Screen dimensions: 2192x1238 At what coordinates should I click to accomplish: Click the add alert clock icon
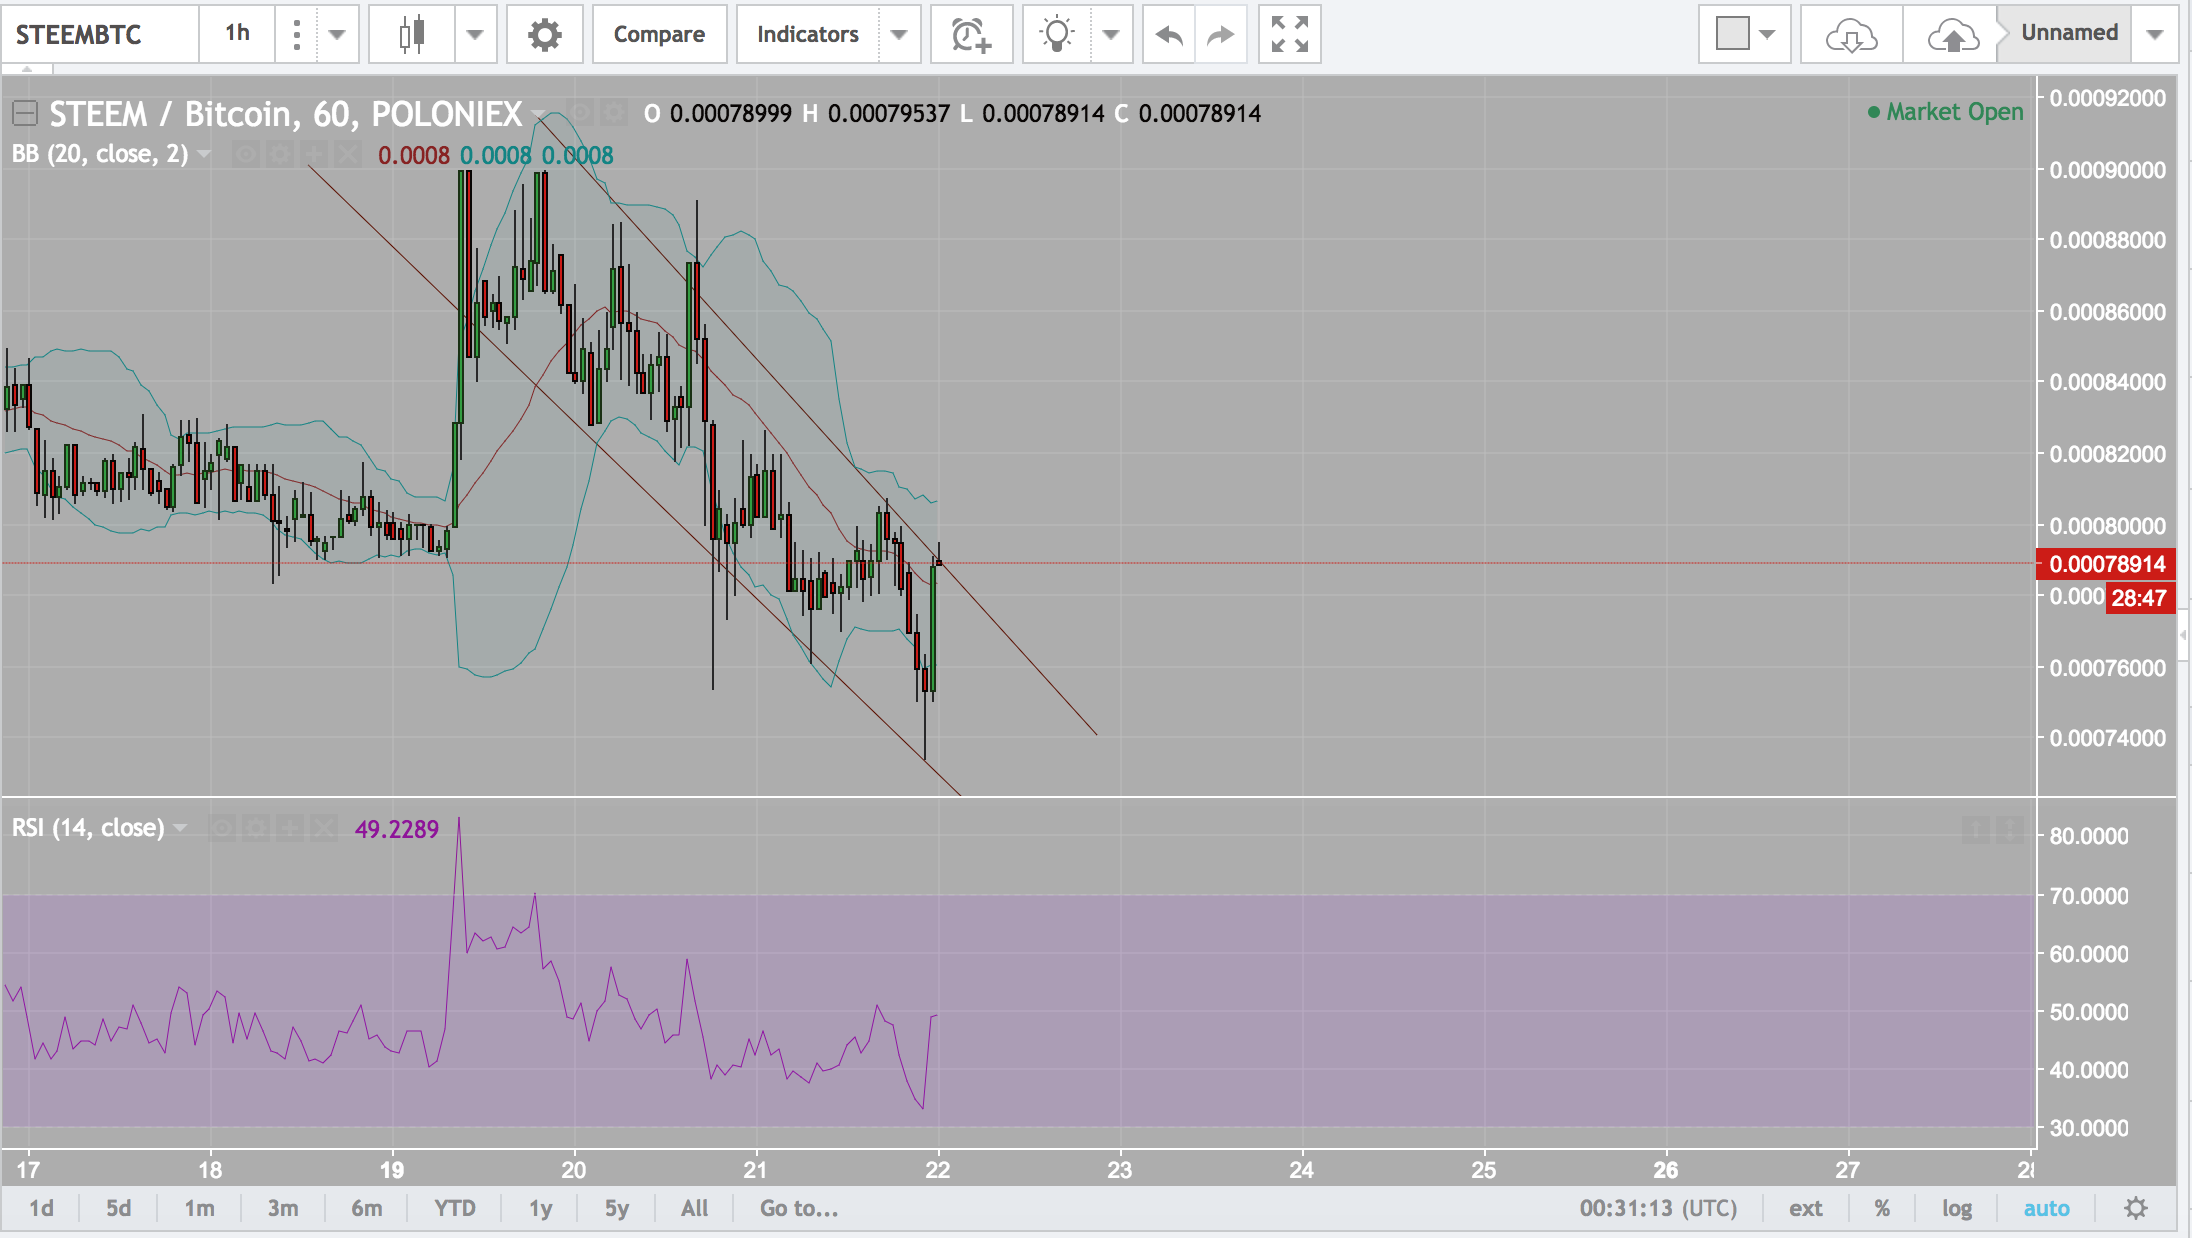[x=970, y=35]
